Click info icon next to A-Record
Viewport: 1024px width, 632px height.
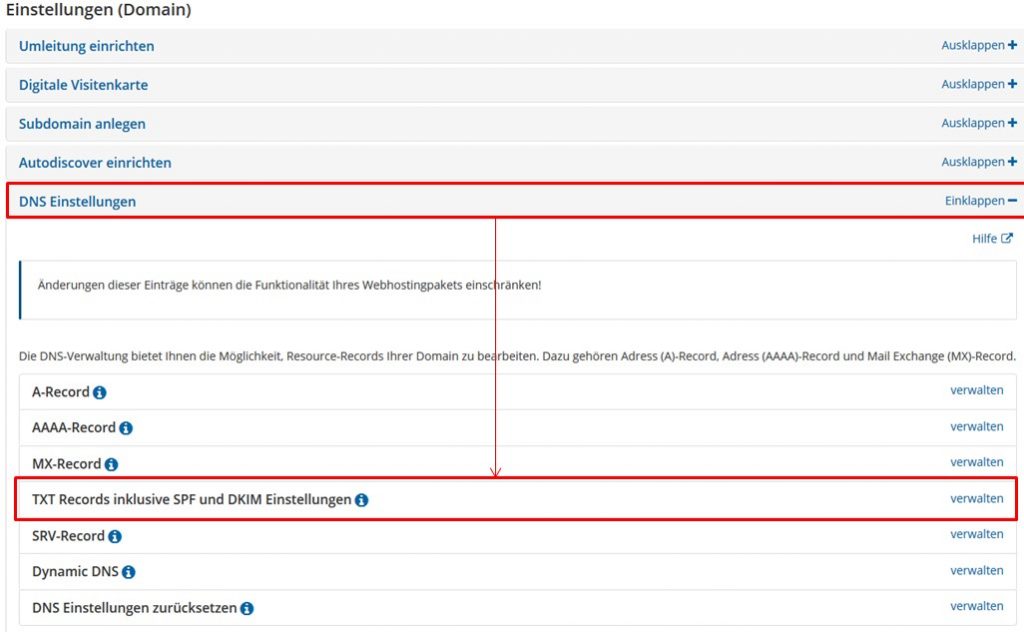point(100,393)
